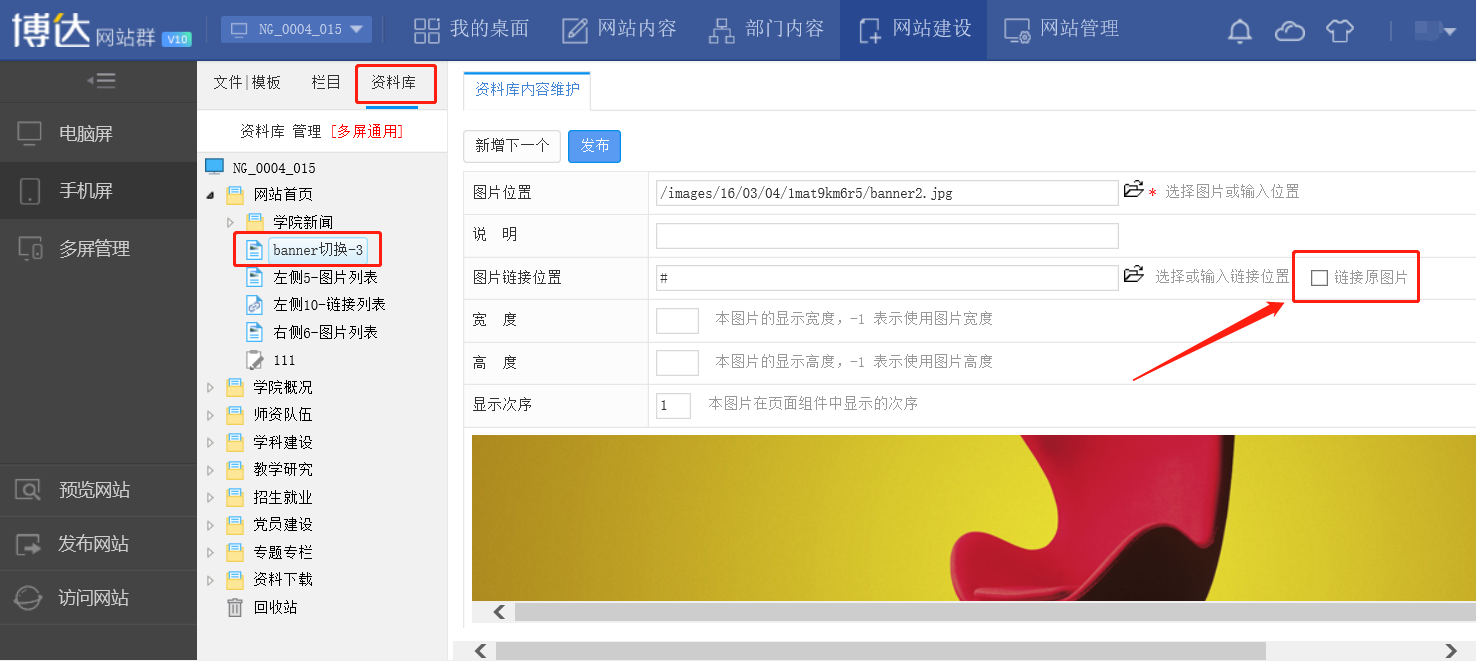Click the notification bell icon
The width and height of the screenshot is (1476, 663).
coord(1240,30)
